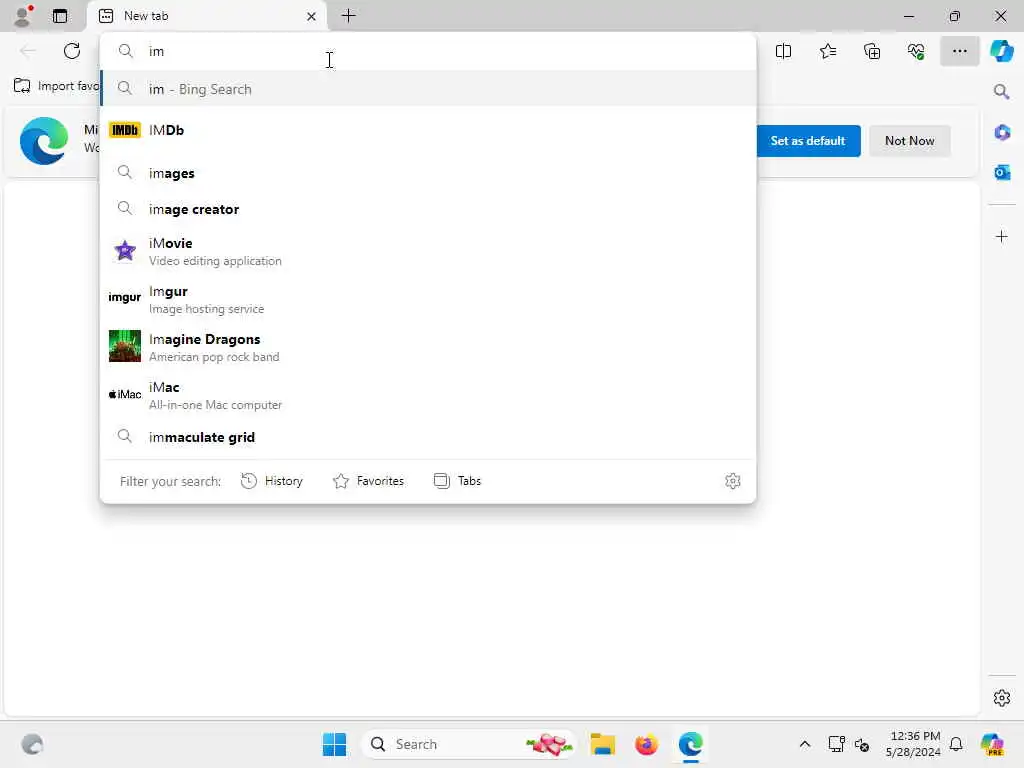1024x768 pixels.
Task: Filter search by History
Action: tap(272, 481)
